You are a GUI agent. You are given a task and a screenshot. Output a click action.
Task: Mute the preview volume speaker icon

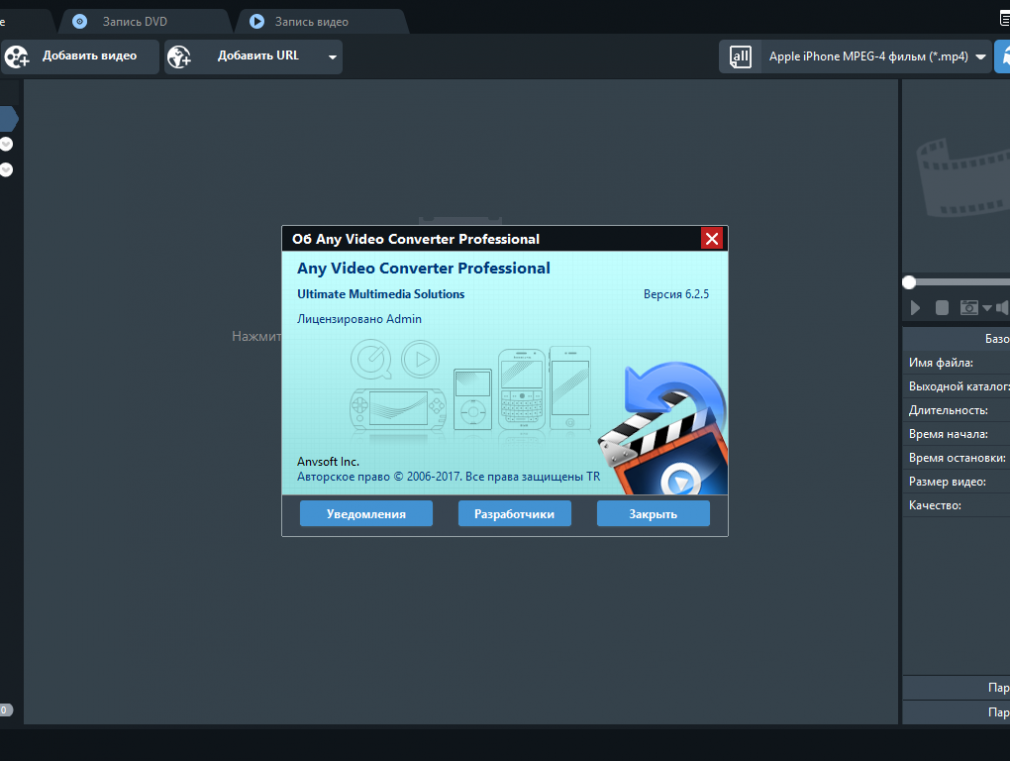pos(1002,308)
